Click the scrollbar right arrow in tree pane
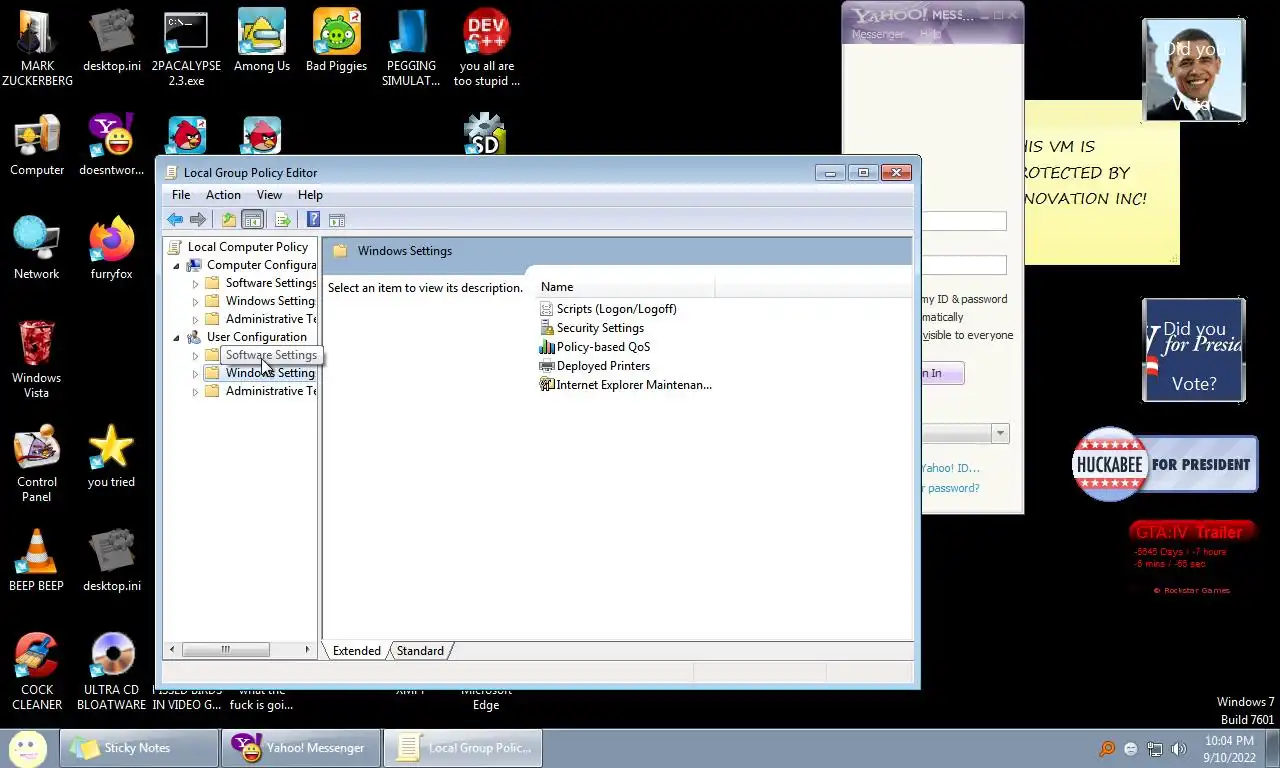The image size is (1280, 768). 307,650
